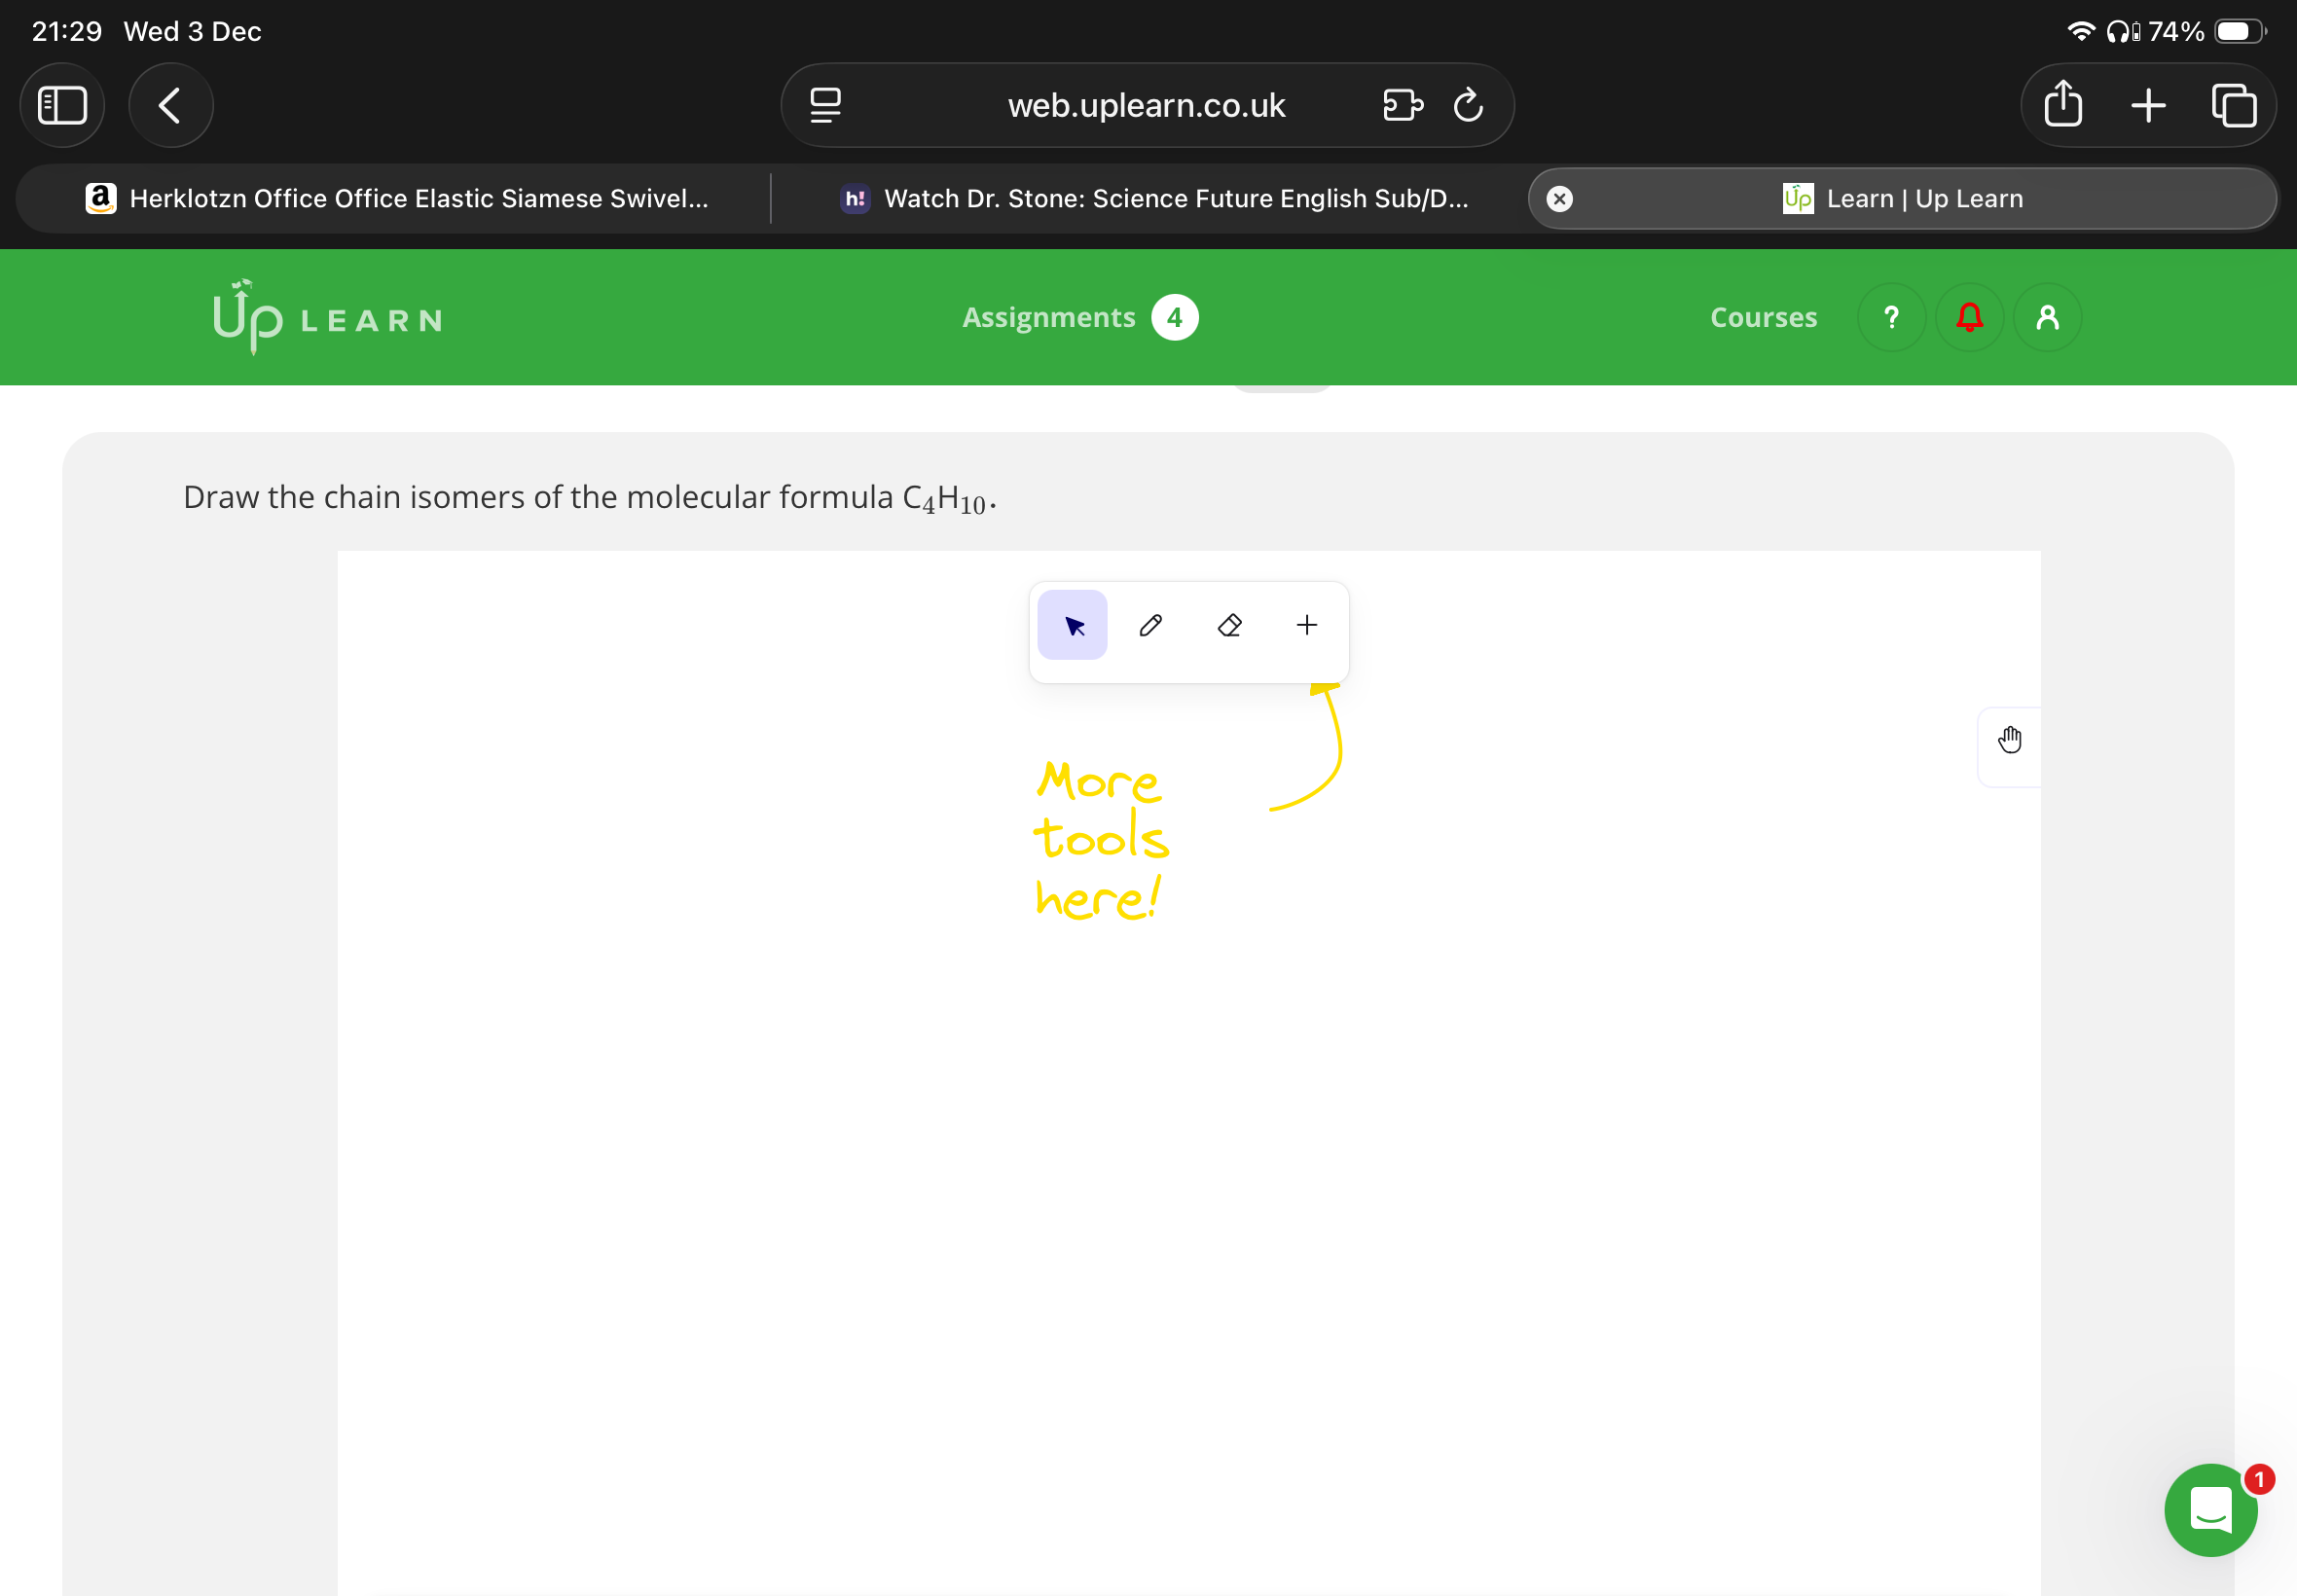Go back to previous page

(170, 105)
